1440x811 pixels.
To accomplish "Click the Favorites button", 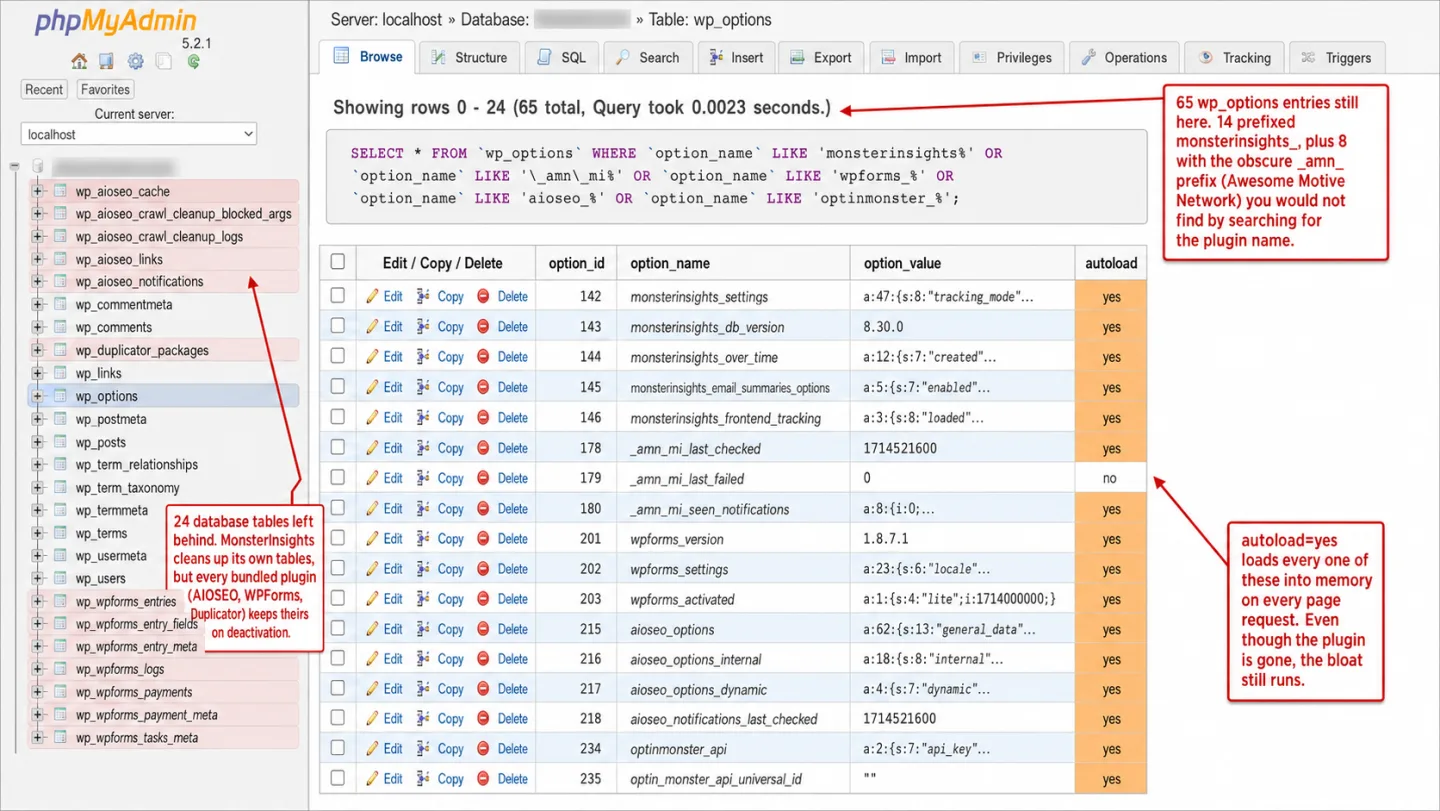I will point(105,89).
